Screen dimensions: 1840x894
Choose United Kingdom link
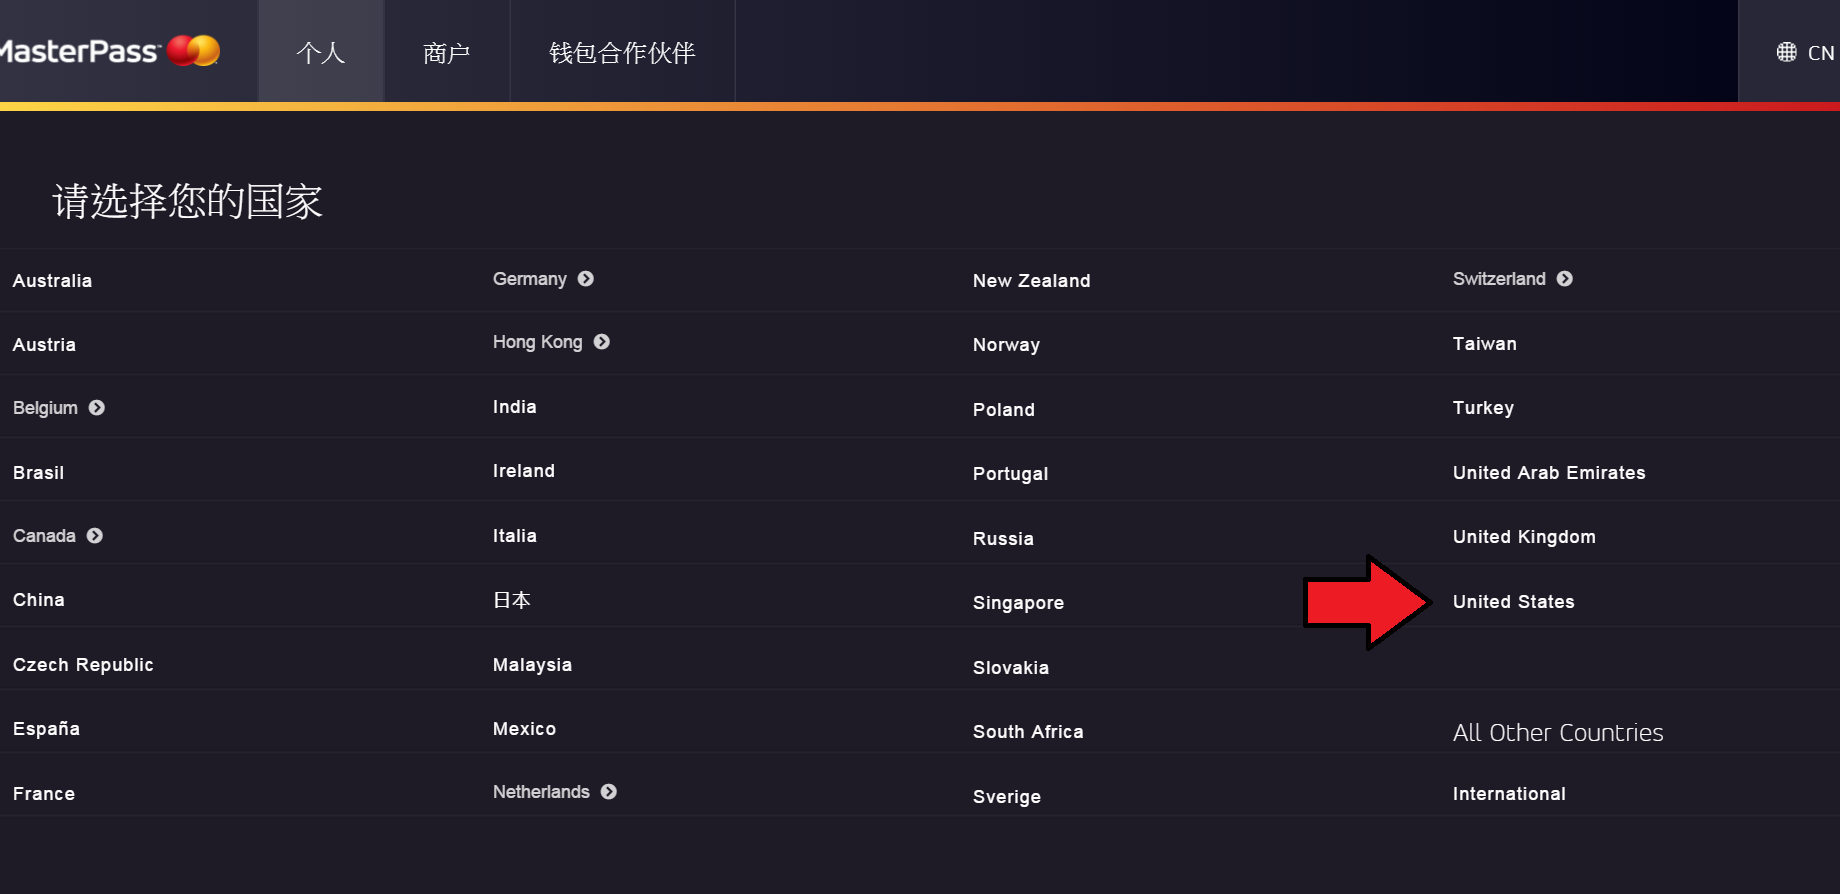tap(1524, 537)
